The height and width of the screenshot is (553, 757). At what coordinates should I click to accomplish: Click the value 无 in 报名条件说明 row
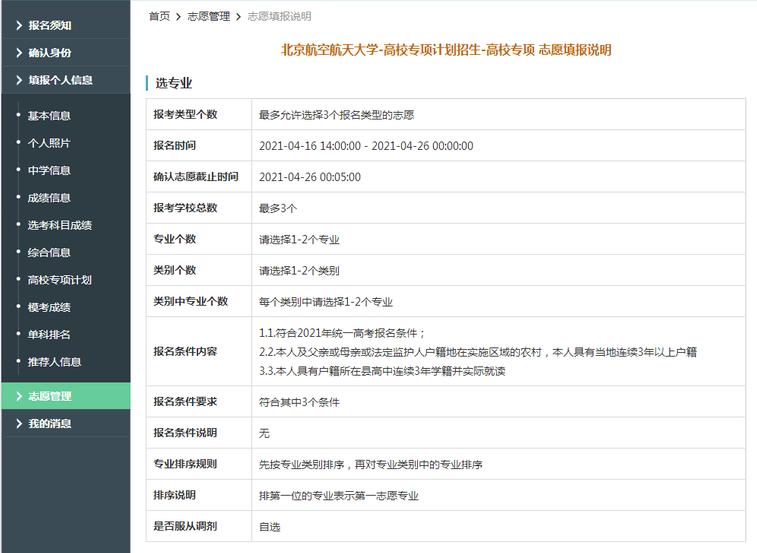(x=264, y=433)
